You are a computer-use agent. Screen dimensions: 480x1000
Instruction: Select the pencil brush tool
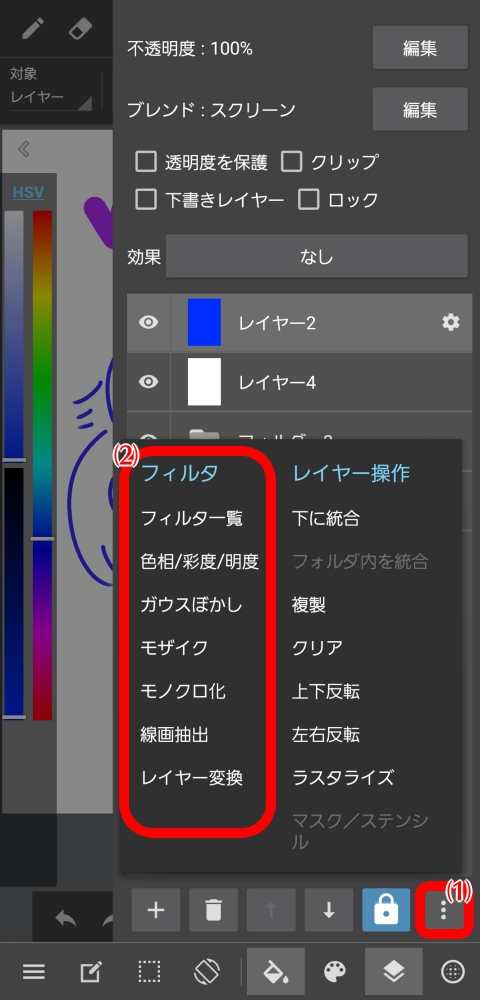tap(32, 29)
